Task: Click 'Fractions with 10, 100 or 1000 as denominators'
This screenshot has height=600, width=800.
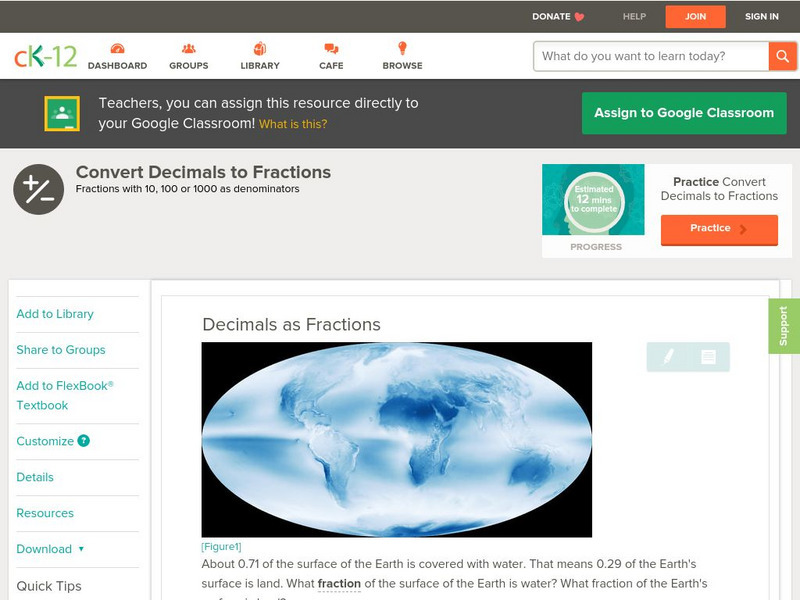Action: [x=187, y=189]
